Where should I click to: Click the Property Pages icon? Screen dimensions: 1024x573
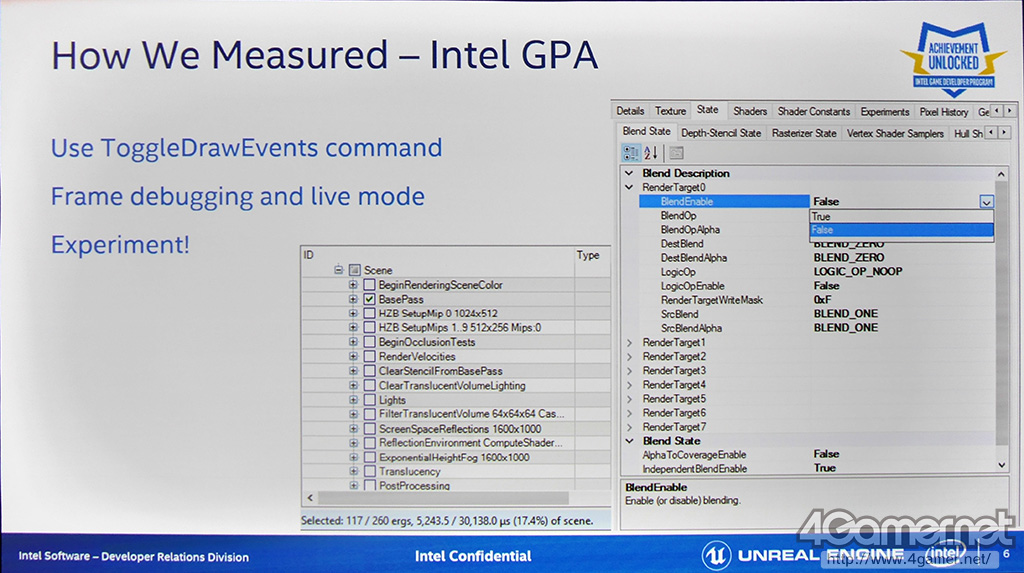(676, 153)
